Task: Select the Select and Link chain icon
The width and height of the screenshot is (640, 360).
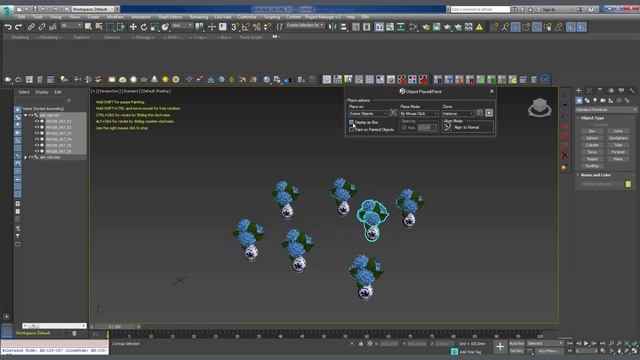Action: point(31,27)
